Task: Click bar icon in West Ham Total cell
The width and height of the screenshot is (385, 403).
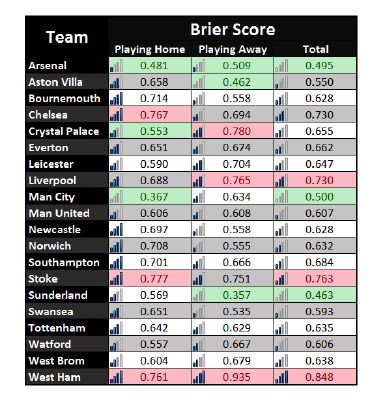Action: [281, 377]
